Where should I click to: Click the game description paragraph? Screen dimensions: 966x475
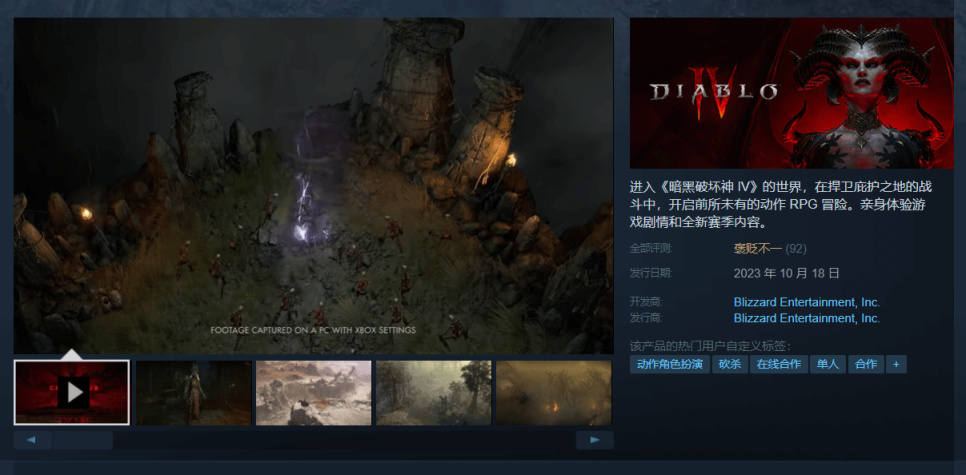780,204
